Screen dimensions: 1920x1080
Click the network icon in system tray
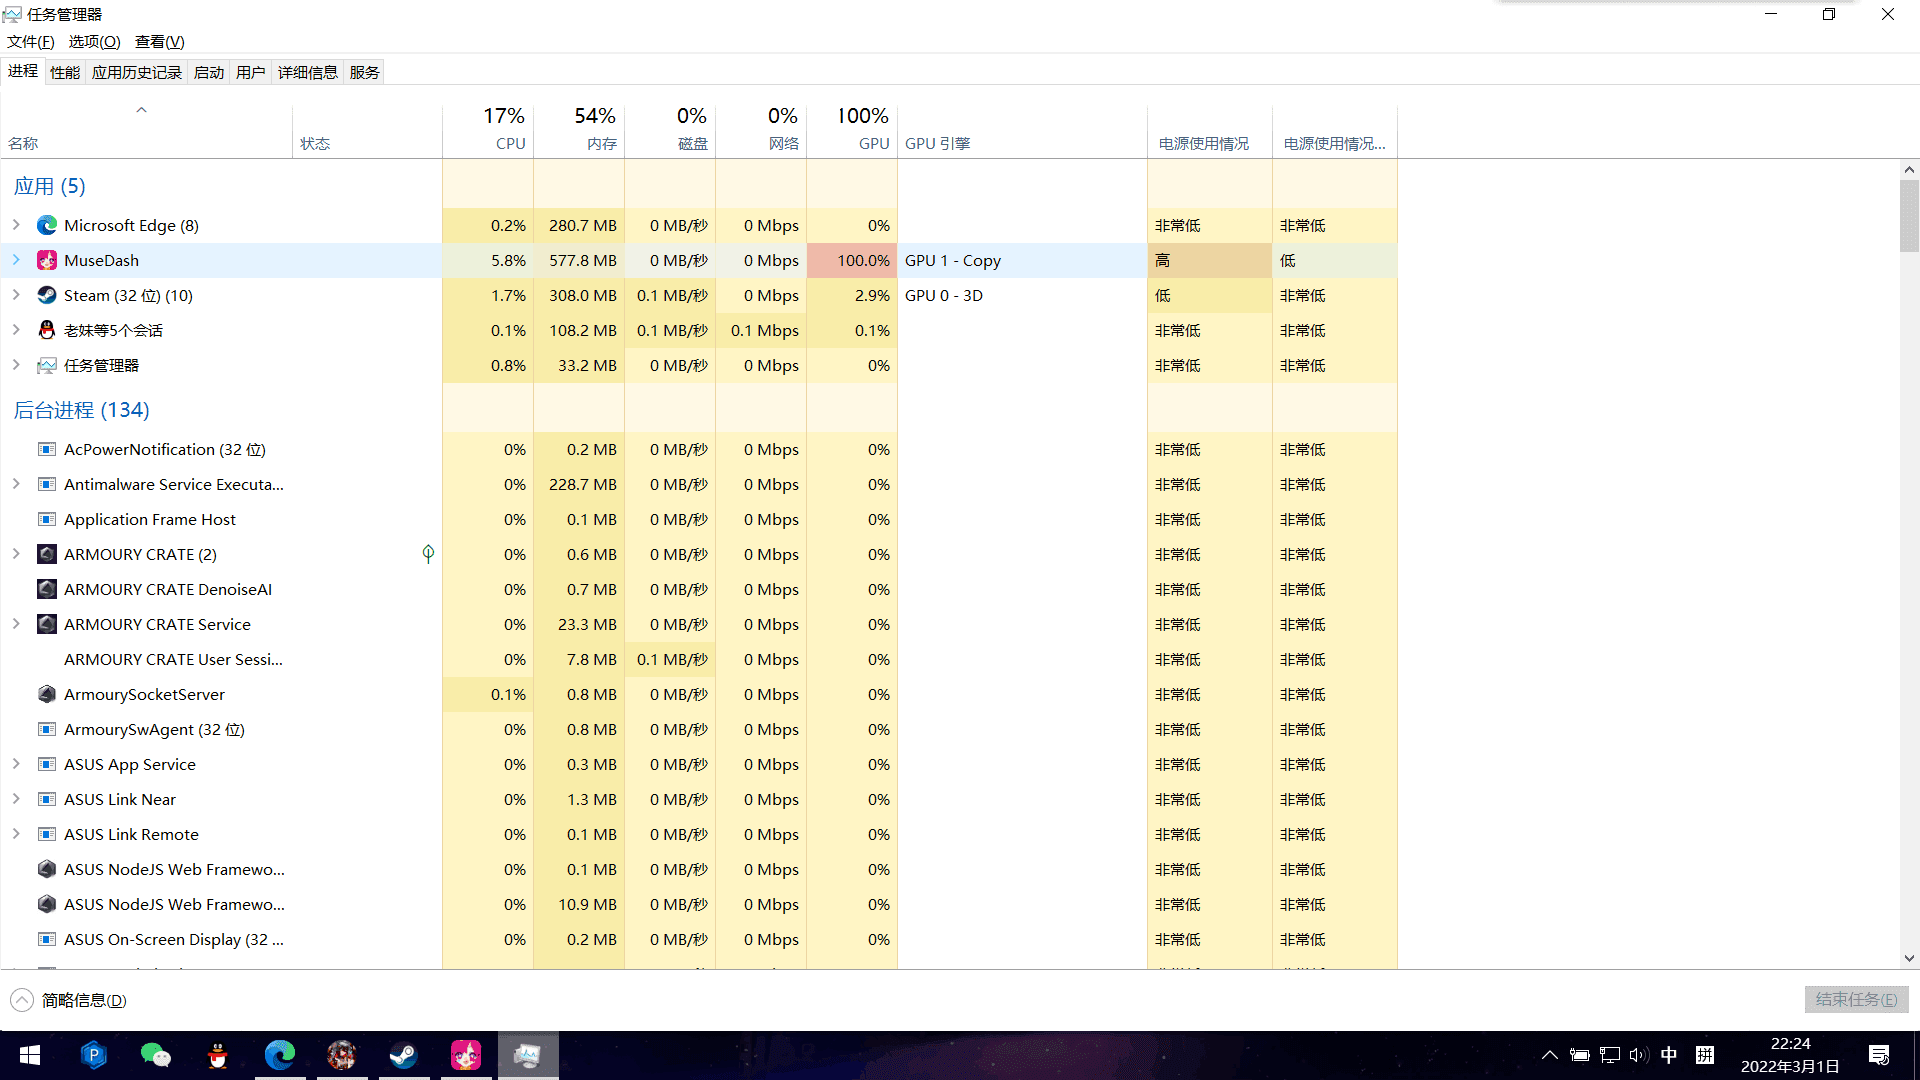coord(1610,1055)
